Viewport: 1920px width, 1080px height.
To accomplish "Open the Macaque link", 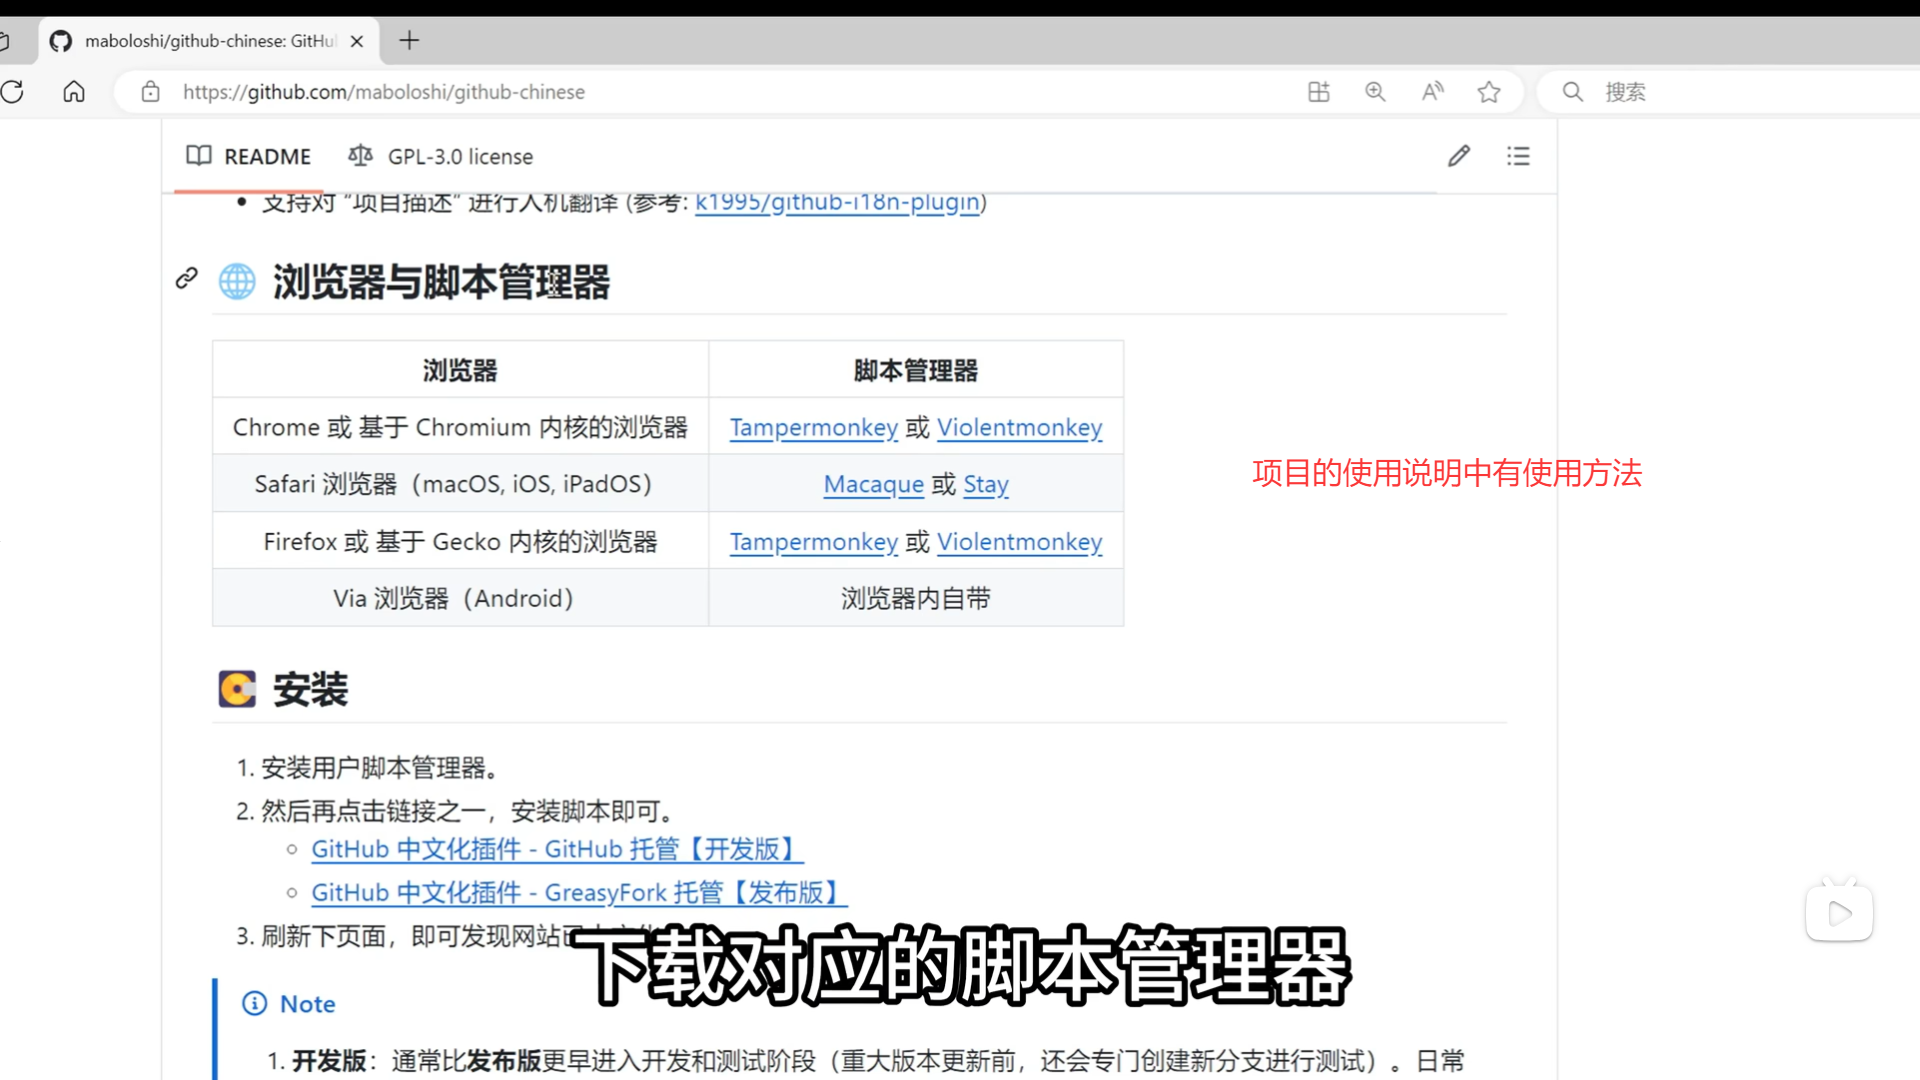I will (x=873, y=485).
